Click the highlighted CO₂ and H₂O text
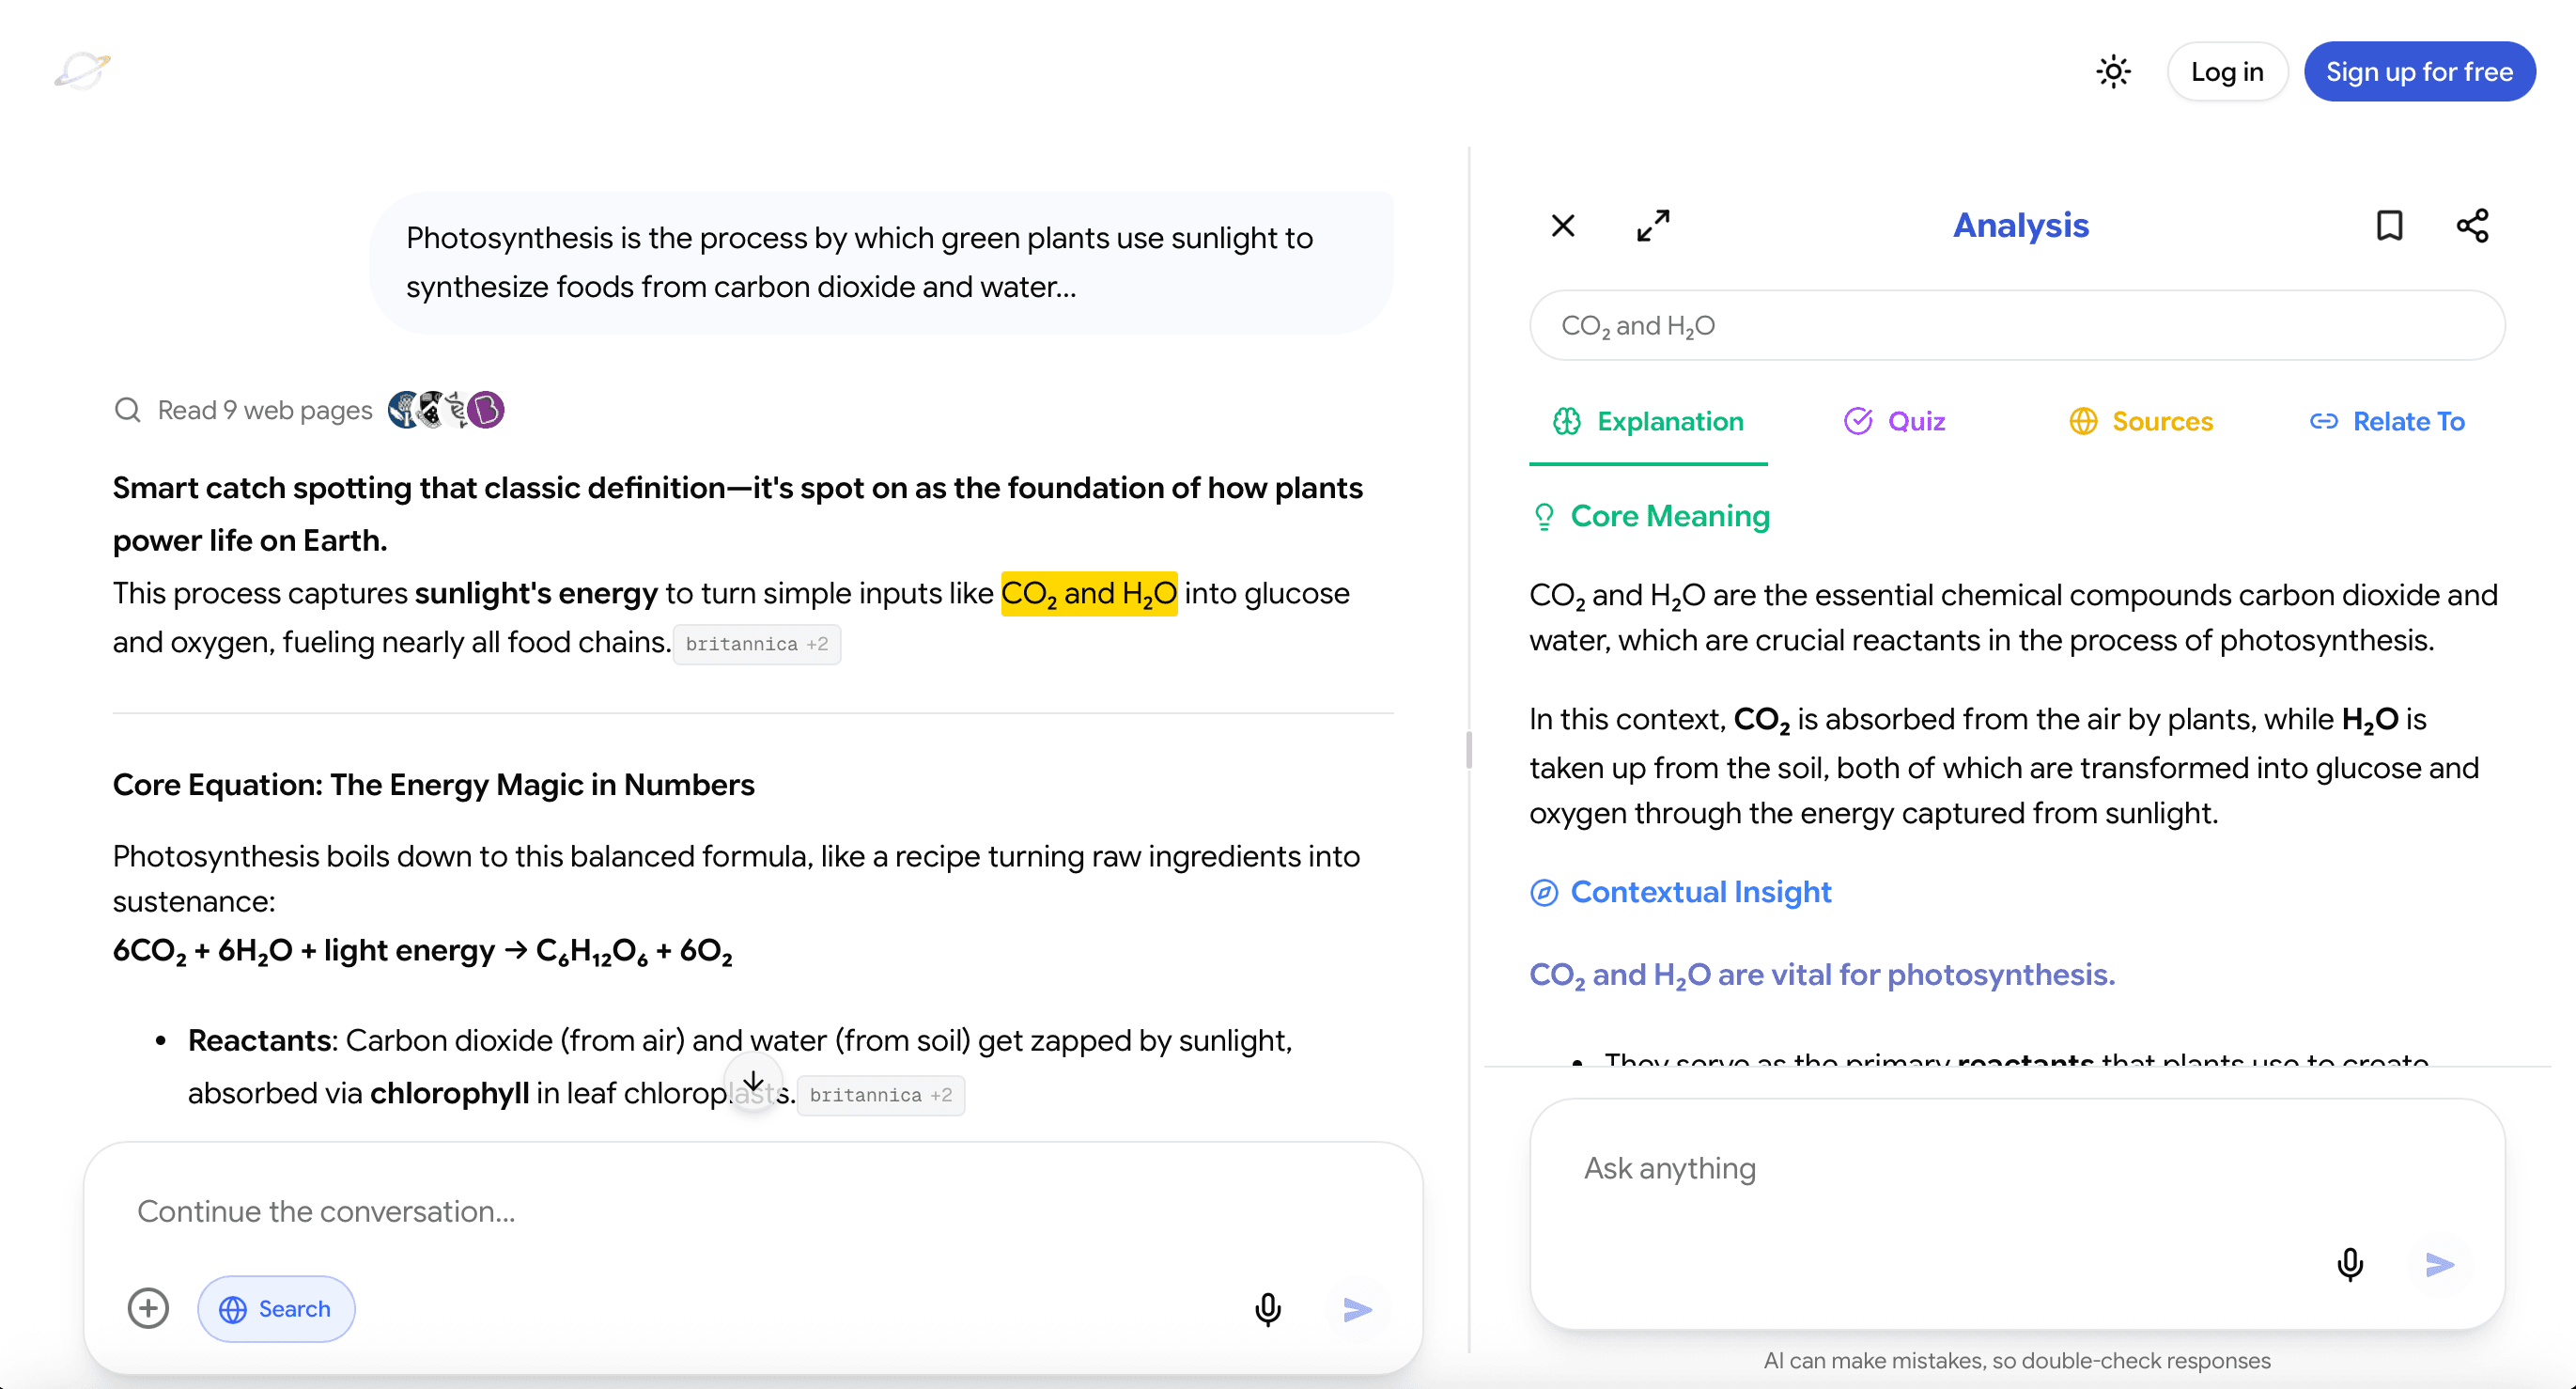 click(1088, 594)
